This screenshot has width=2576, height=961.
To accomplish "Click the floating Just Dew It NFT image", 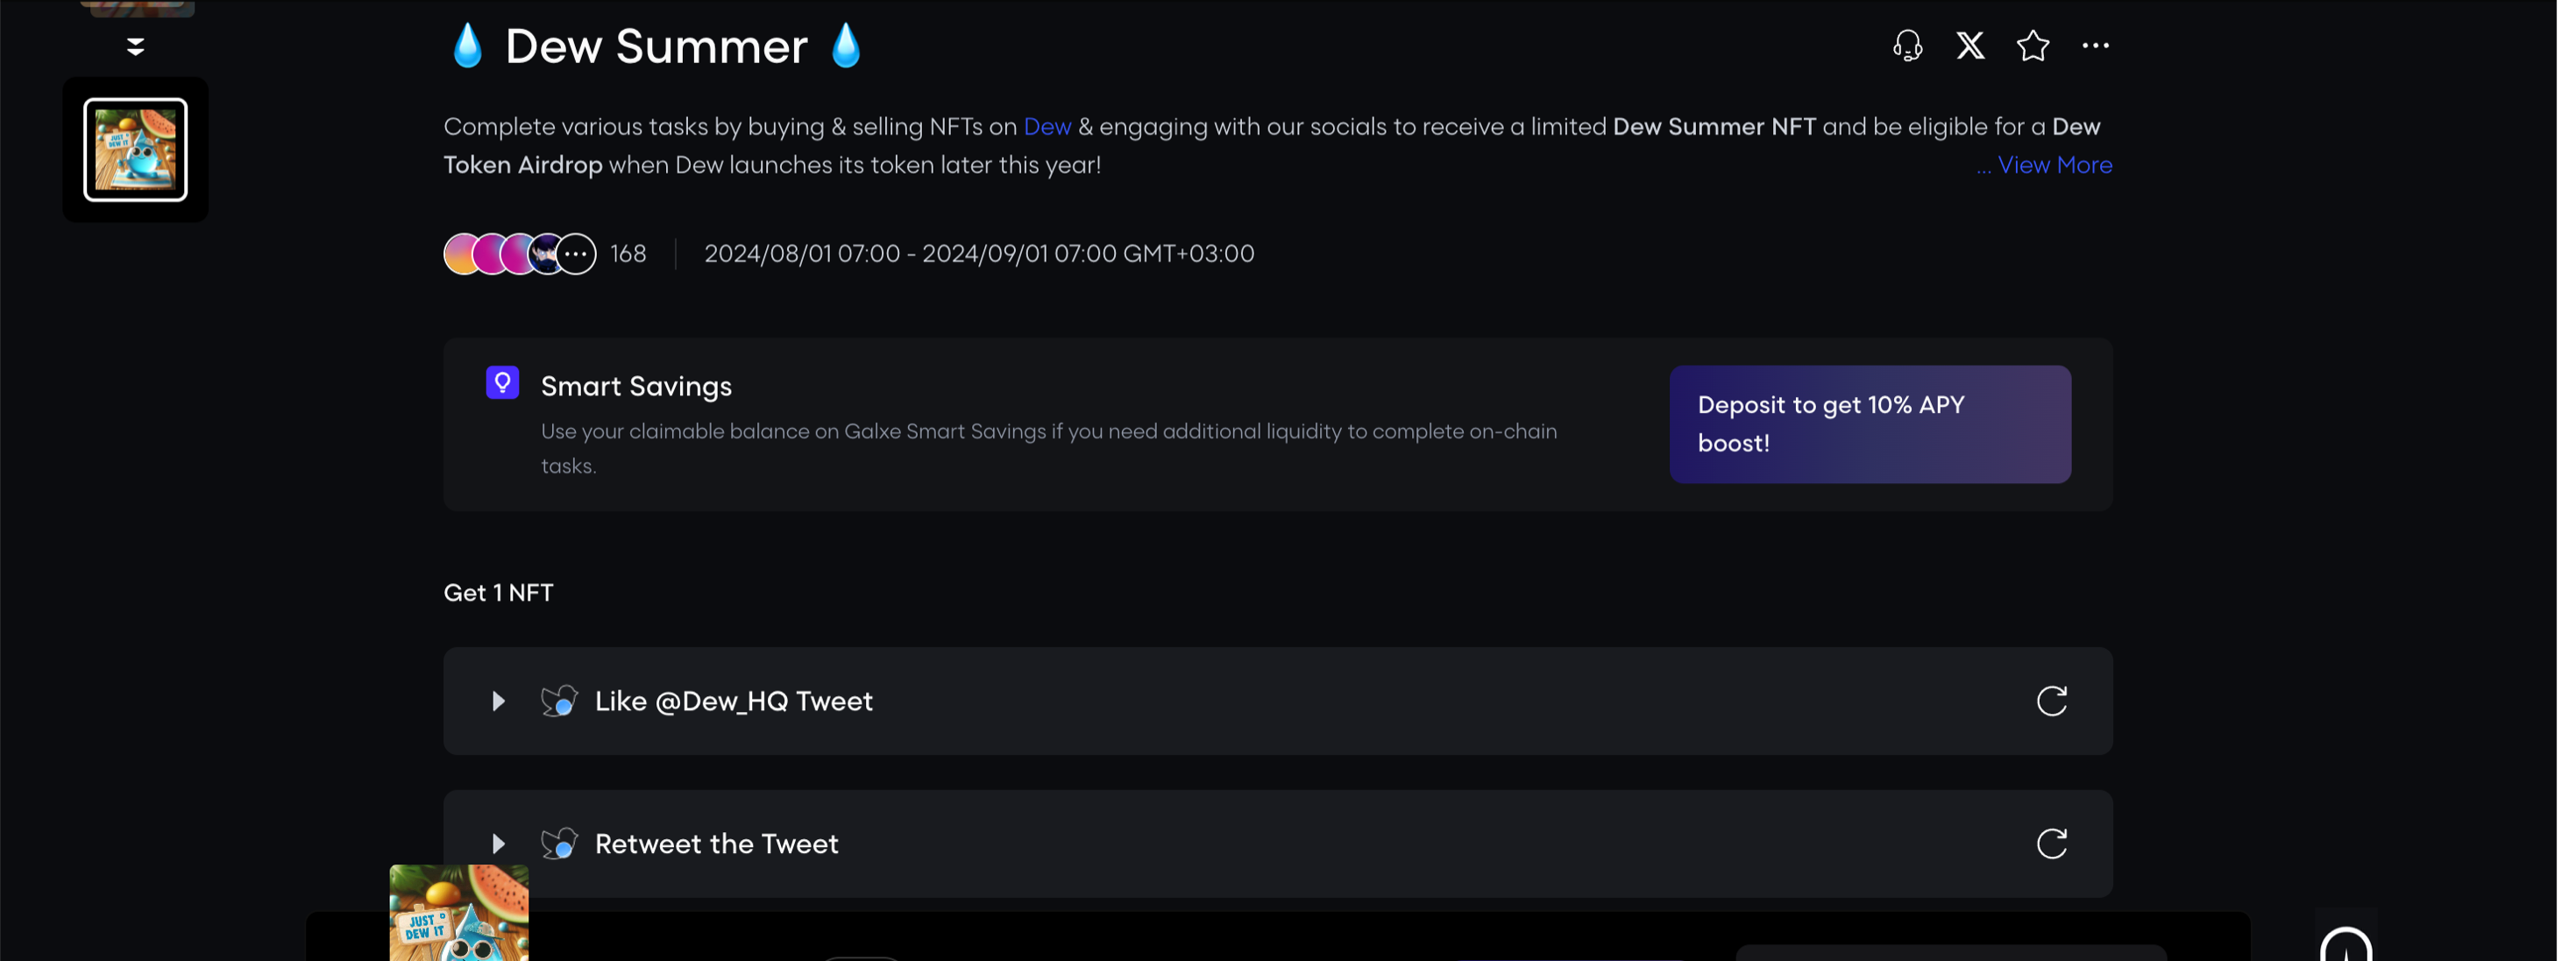I will [459, 912].
